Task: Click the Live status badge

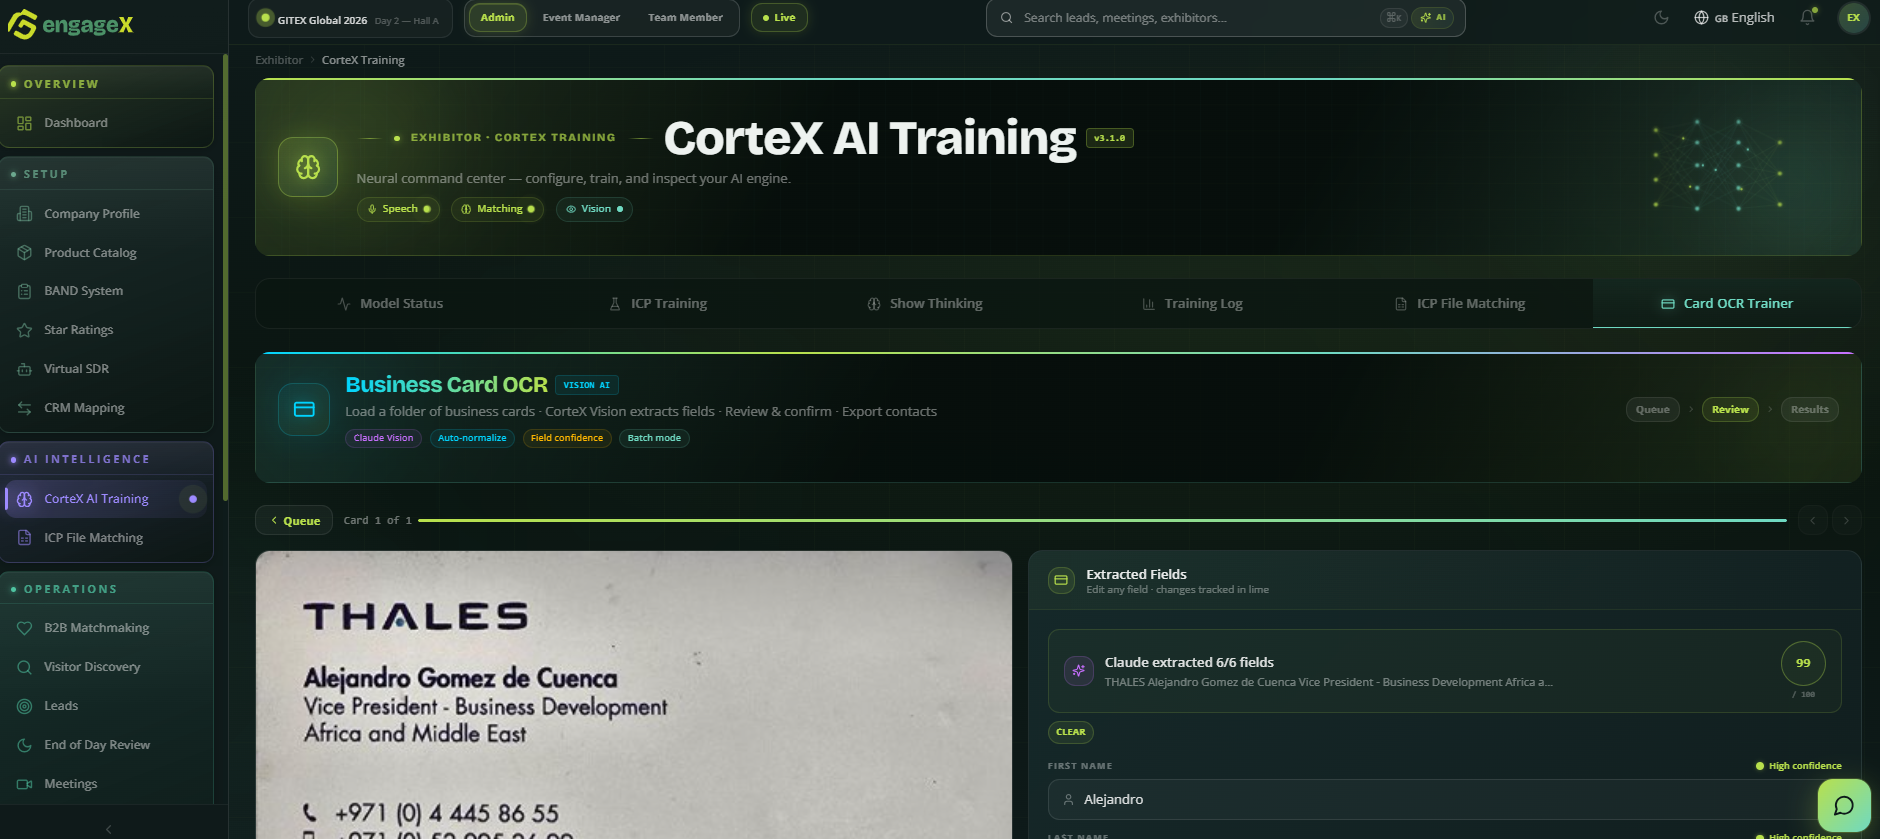Action: click(x=779, y=18)
